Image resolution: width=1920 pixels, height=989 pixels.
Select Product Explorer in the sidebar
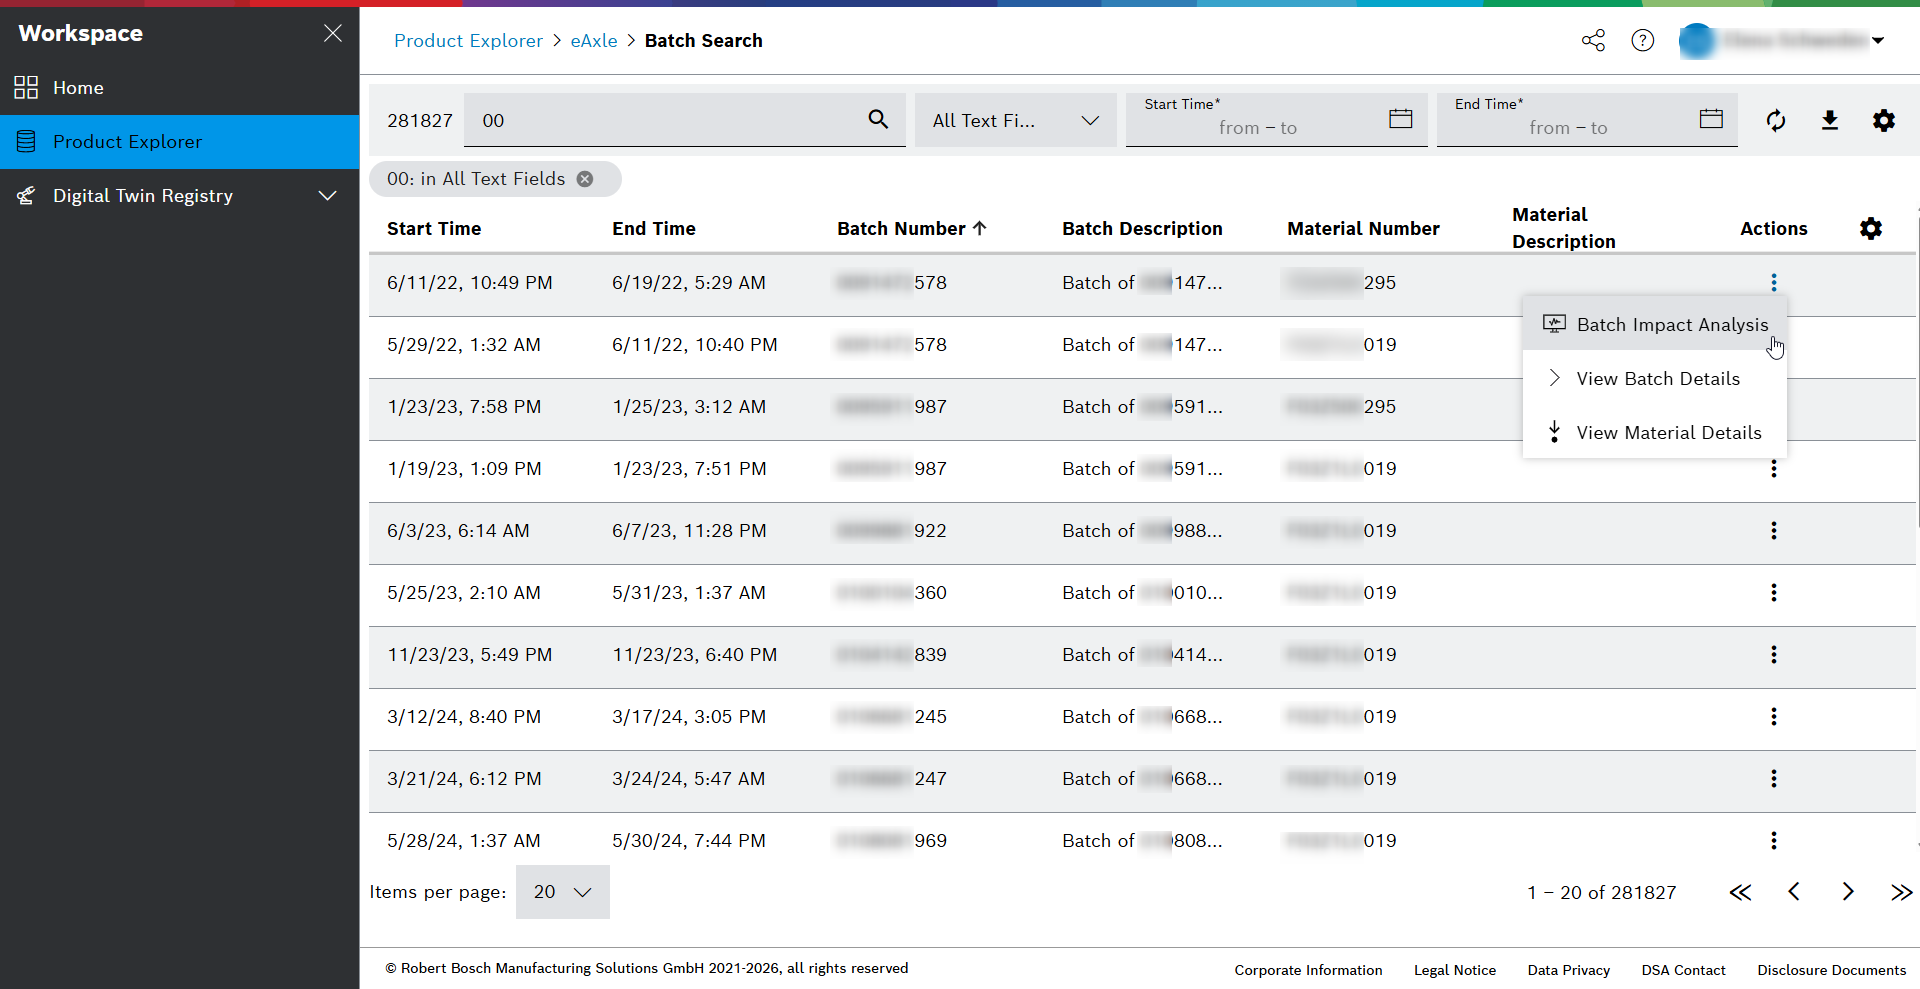coord(180,142)
